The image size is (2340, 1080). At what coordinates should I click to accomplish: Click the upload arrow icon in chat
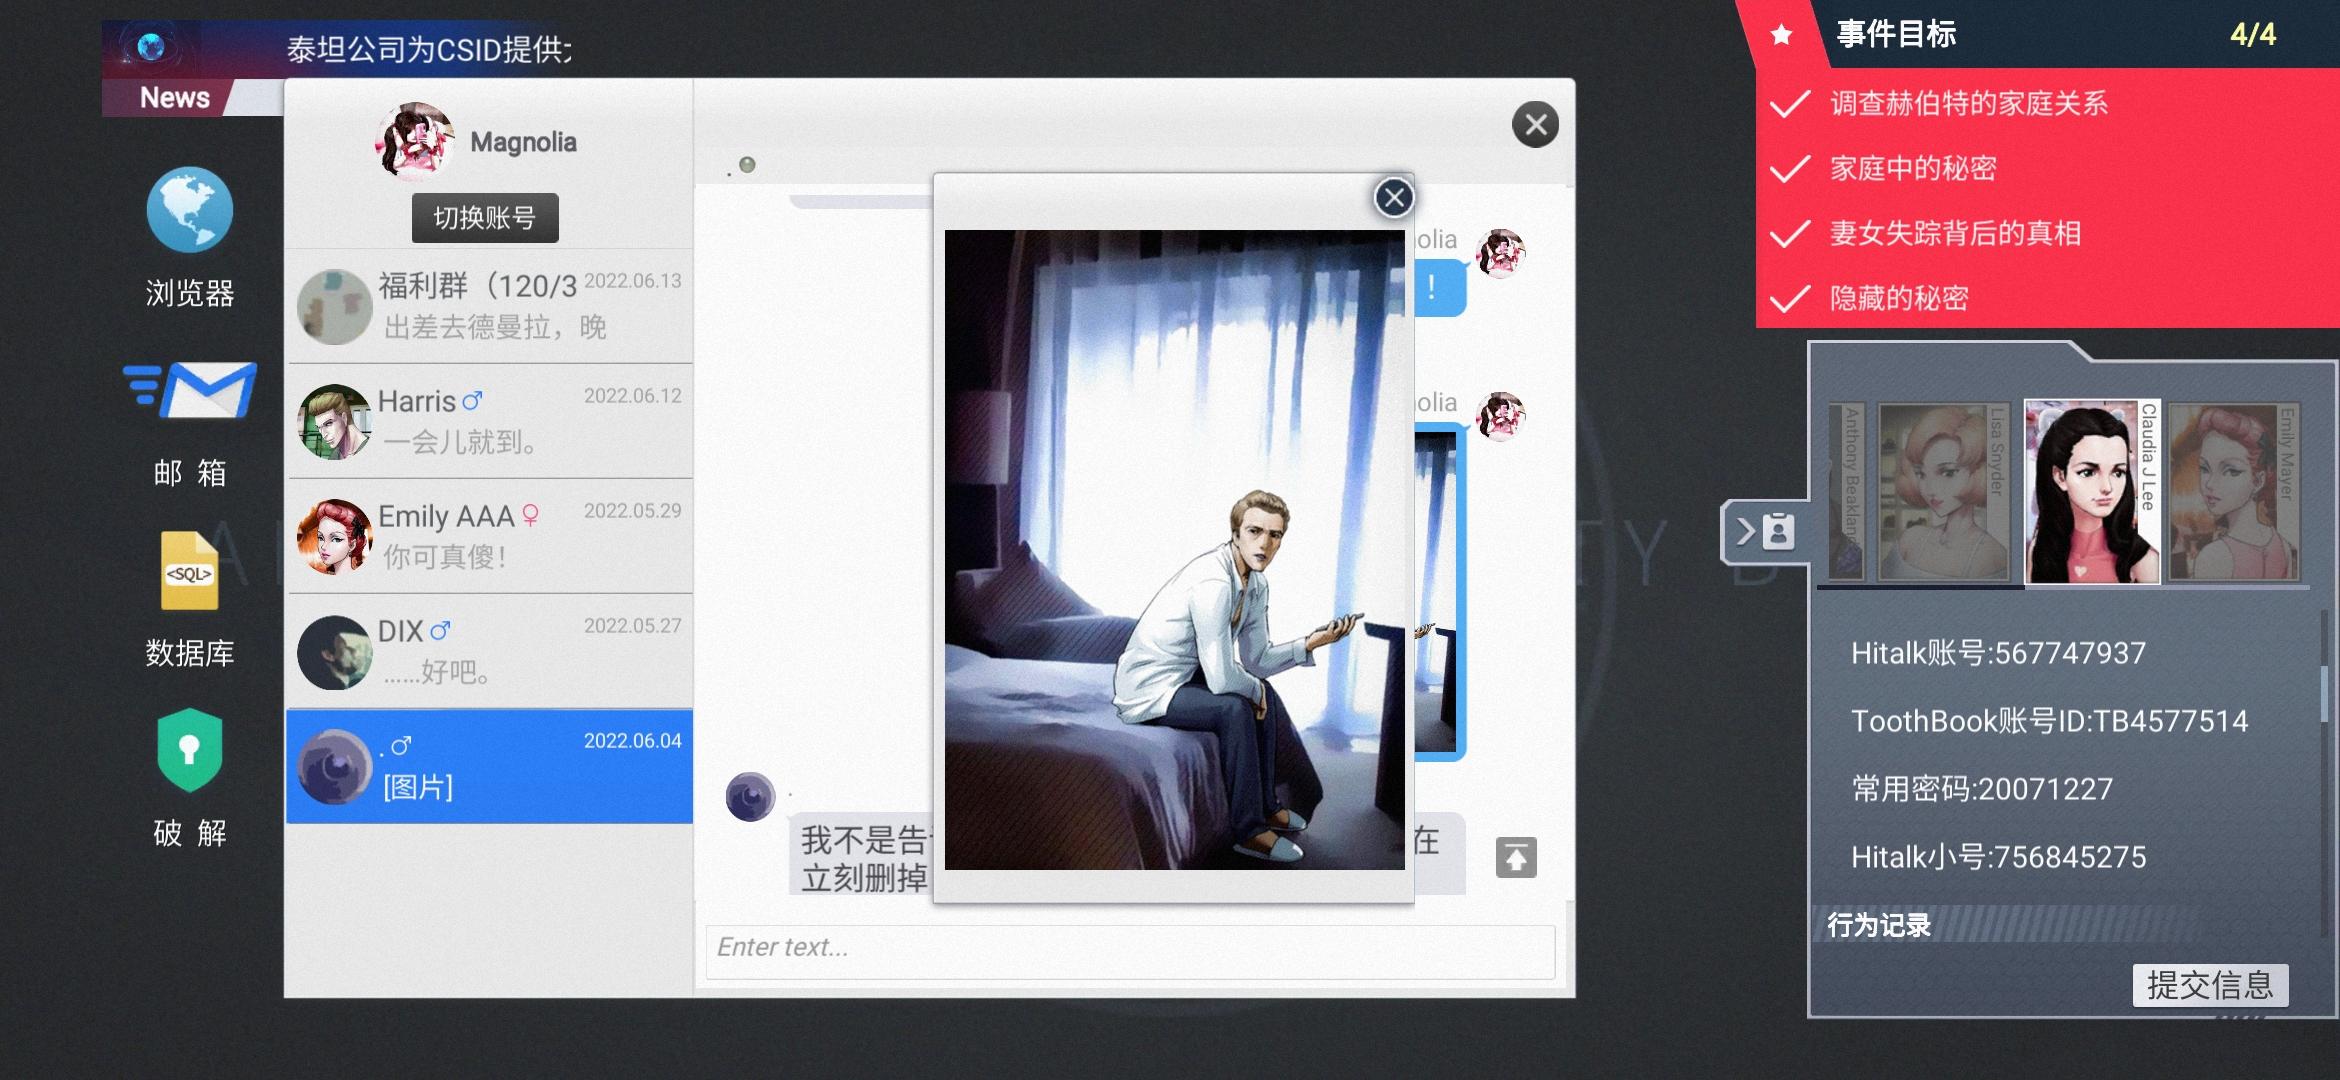pyautogui.click(x=1515, y=858)
